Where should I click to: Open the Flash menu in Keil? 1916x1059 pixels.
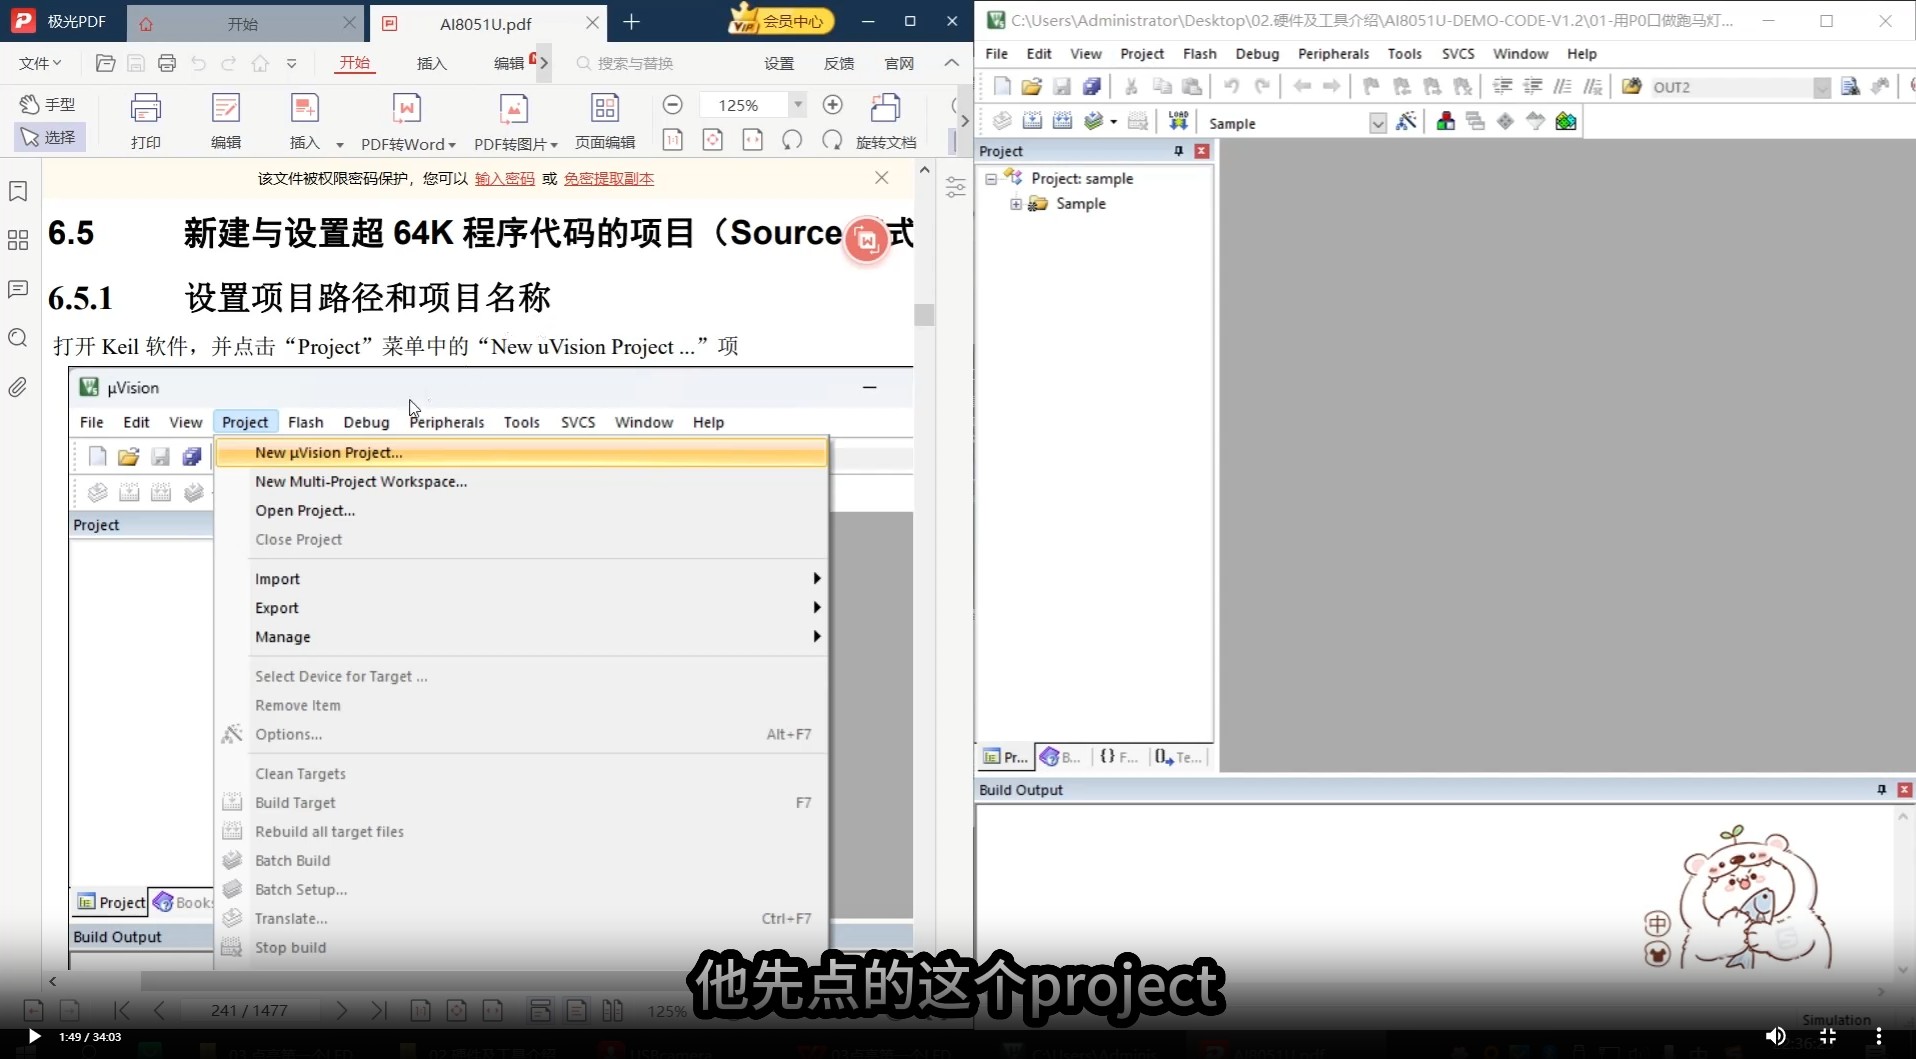click(1199, 54)
